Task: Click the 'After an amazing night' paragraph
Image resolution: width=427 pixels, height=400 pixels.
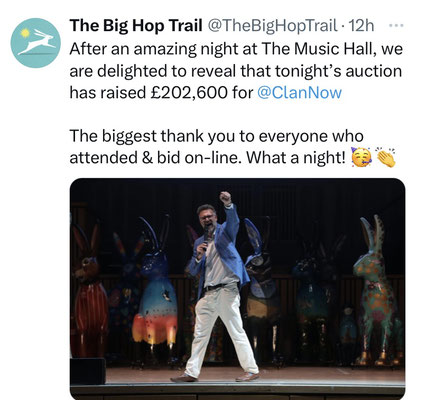Action: (236, 71)
